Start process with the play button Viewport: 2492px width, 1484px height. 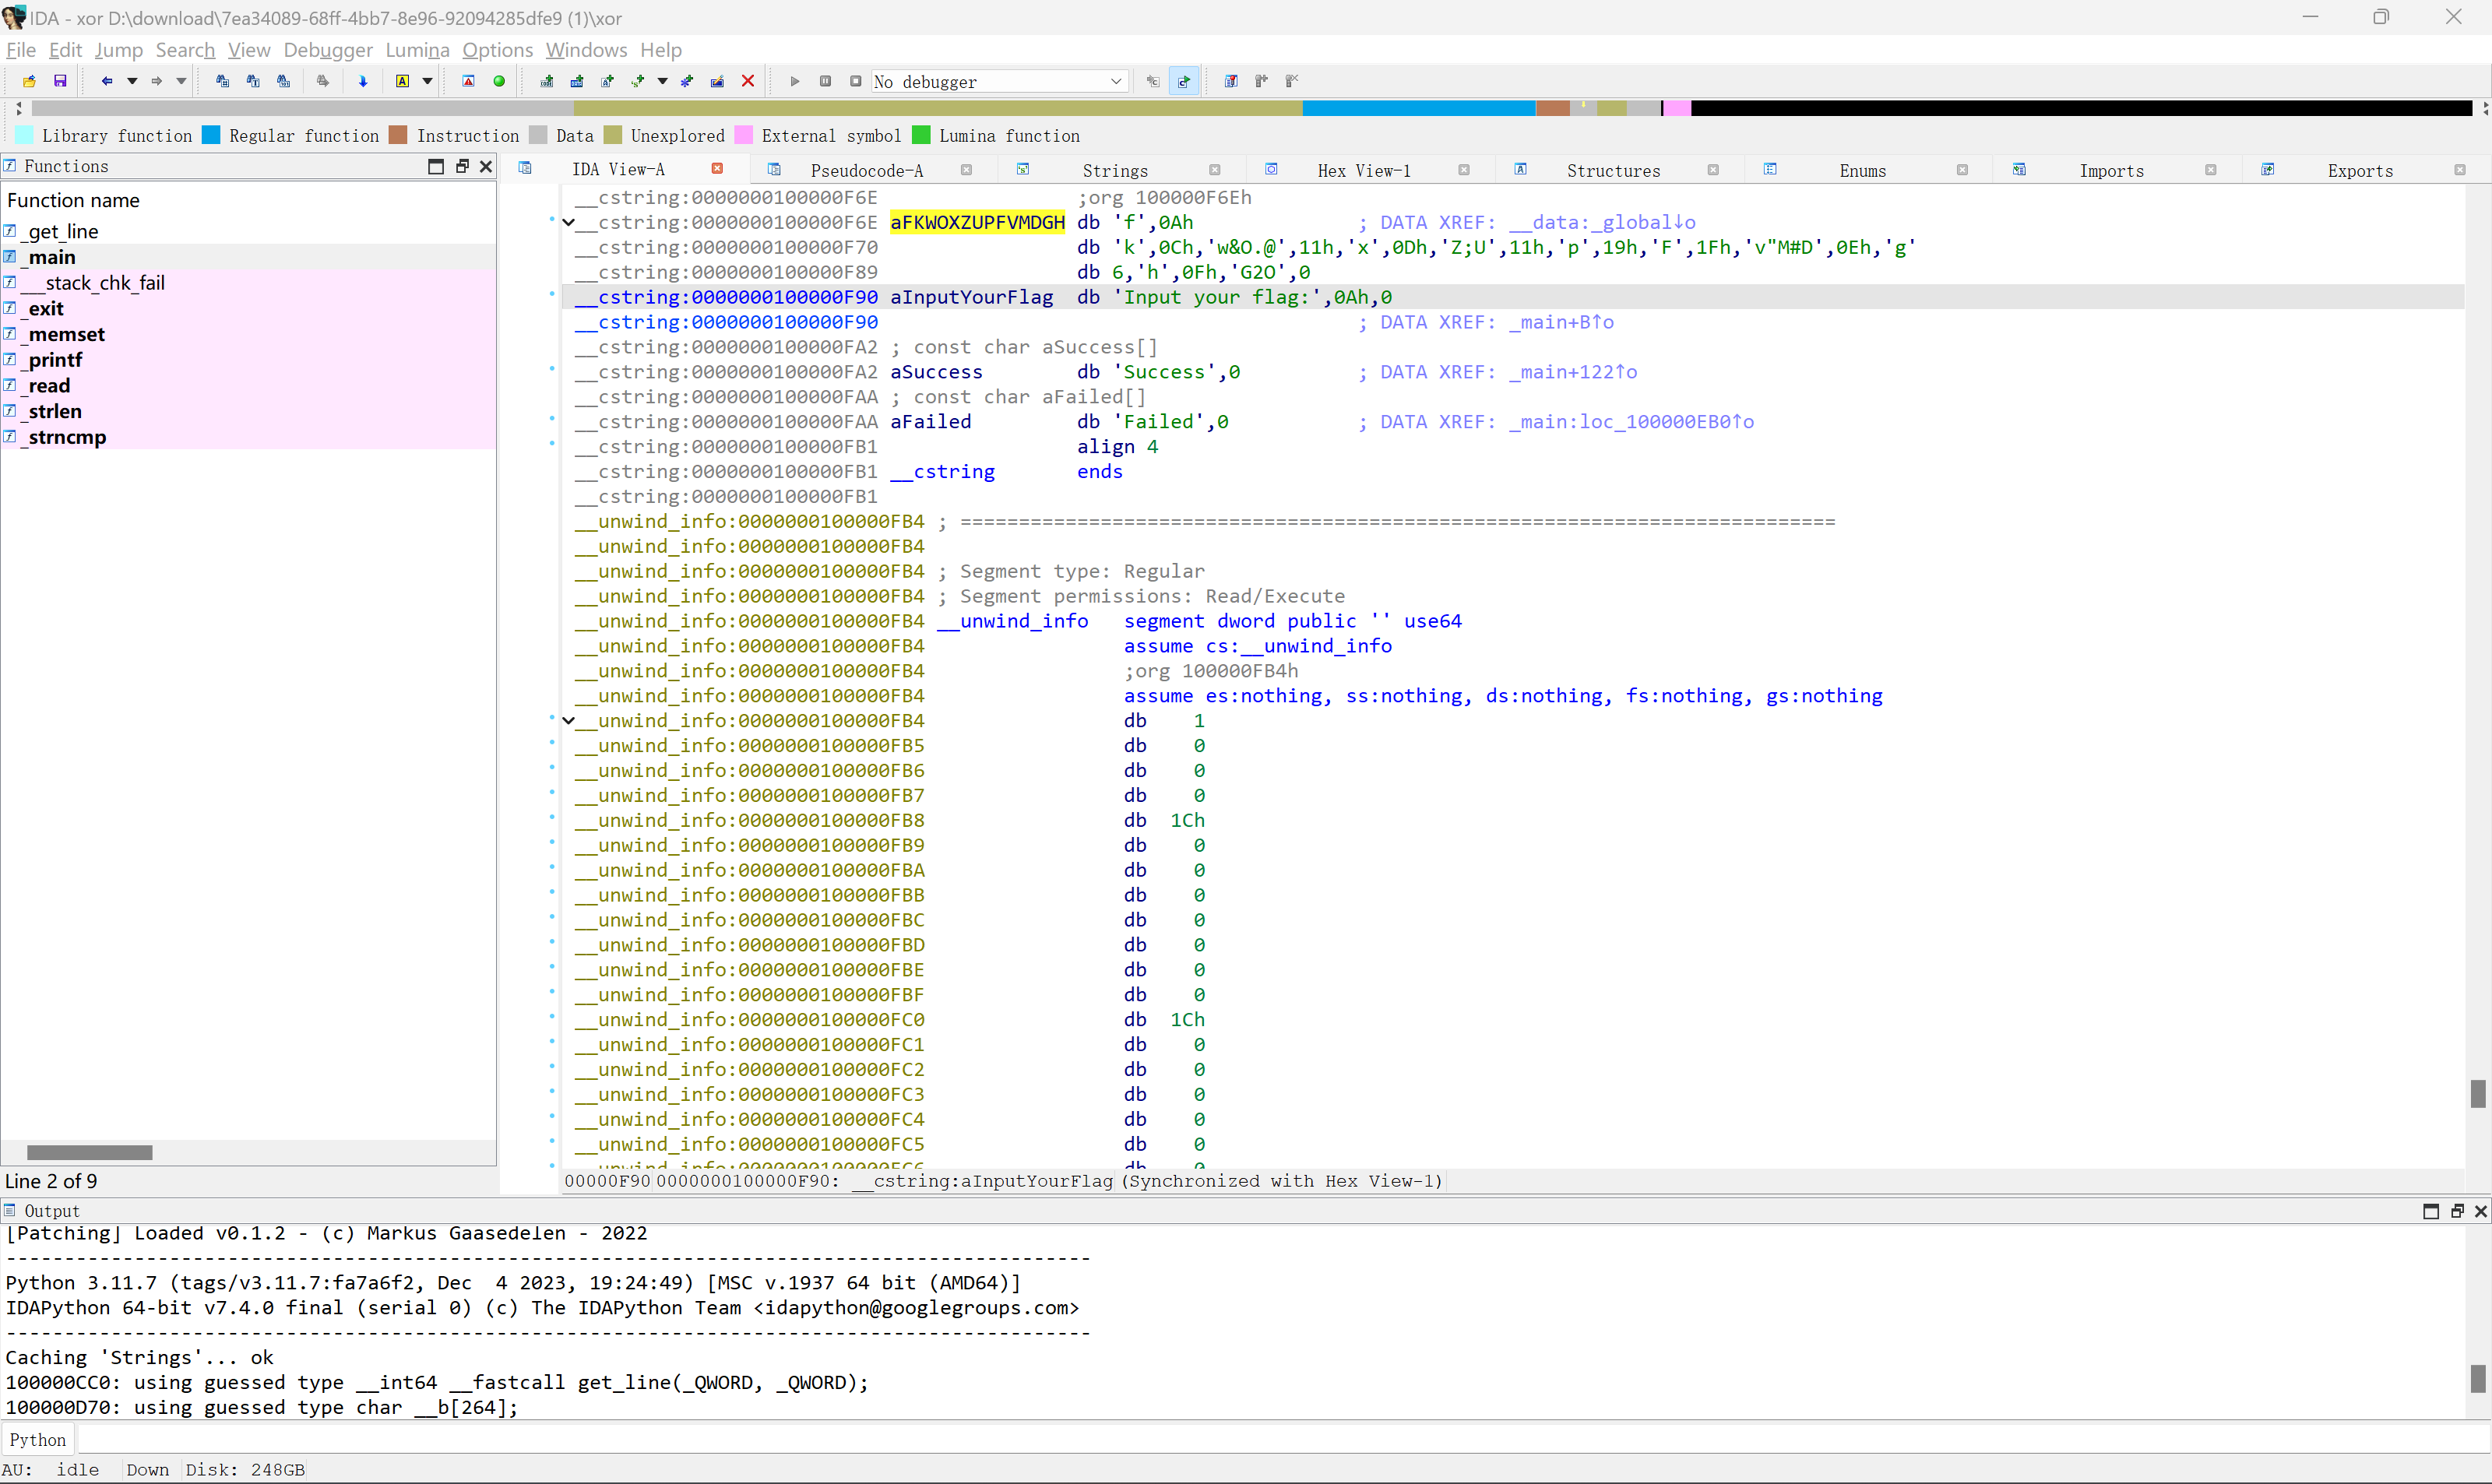pyautogui.click(x=795, y=81)
